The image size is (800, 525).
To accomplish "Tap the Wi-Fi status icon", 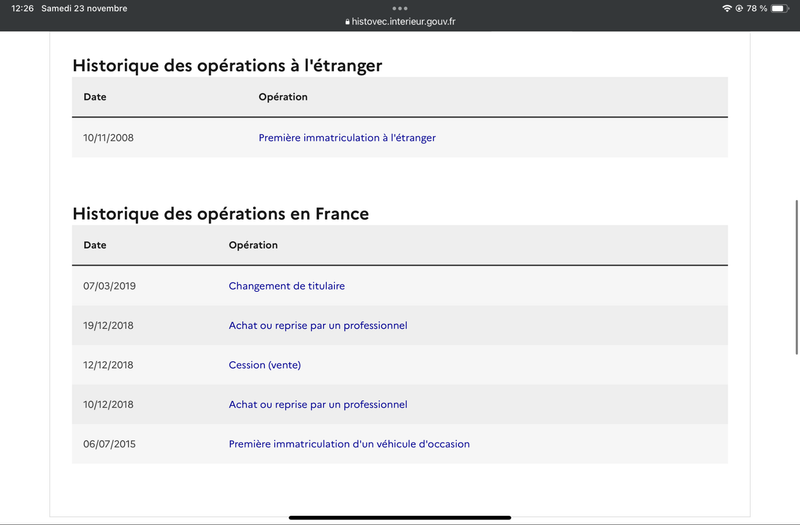I will [727, 8].
